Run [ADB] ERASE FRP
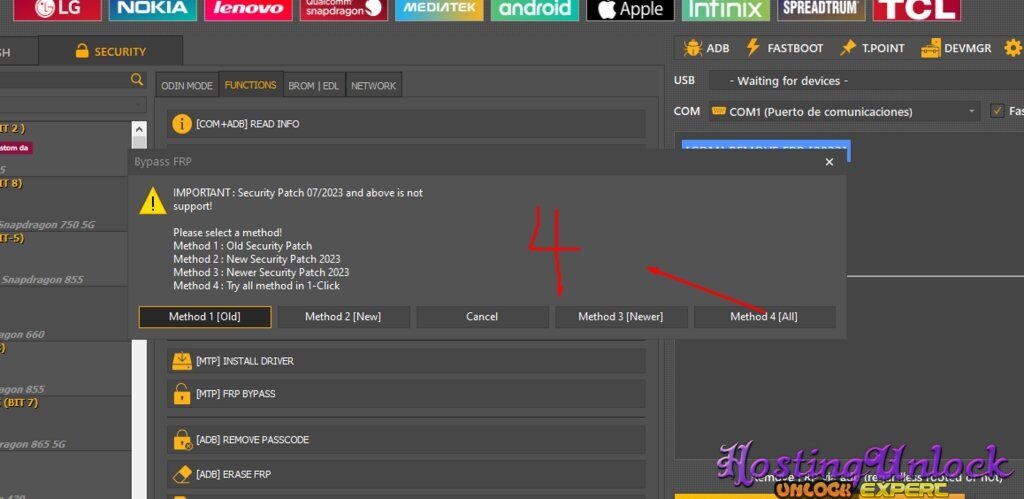Image resolution: width=1024 pixels, height=499 pixels. 406,474
